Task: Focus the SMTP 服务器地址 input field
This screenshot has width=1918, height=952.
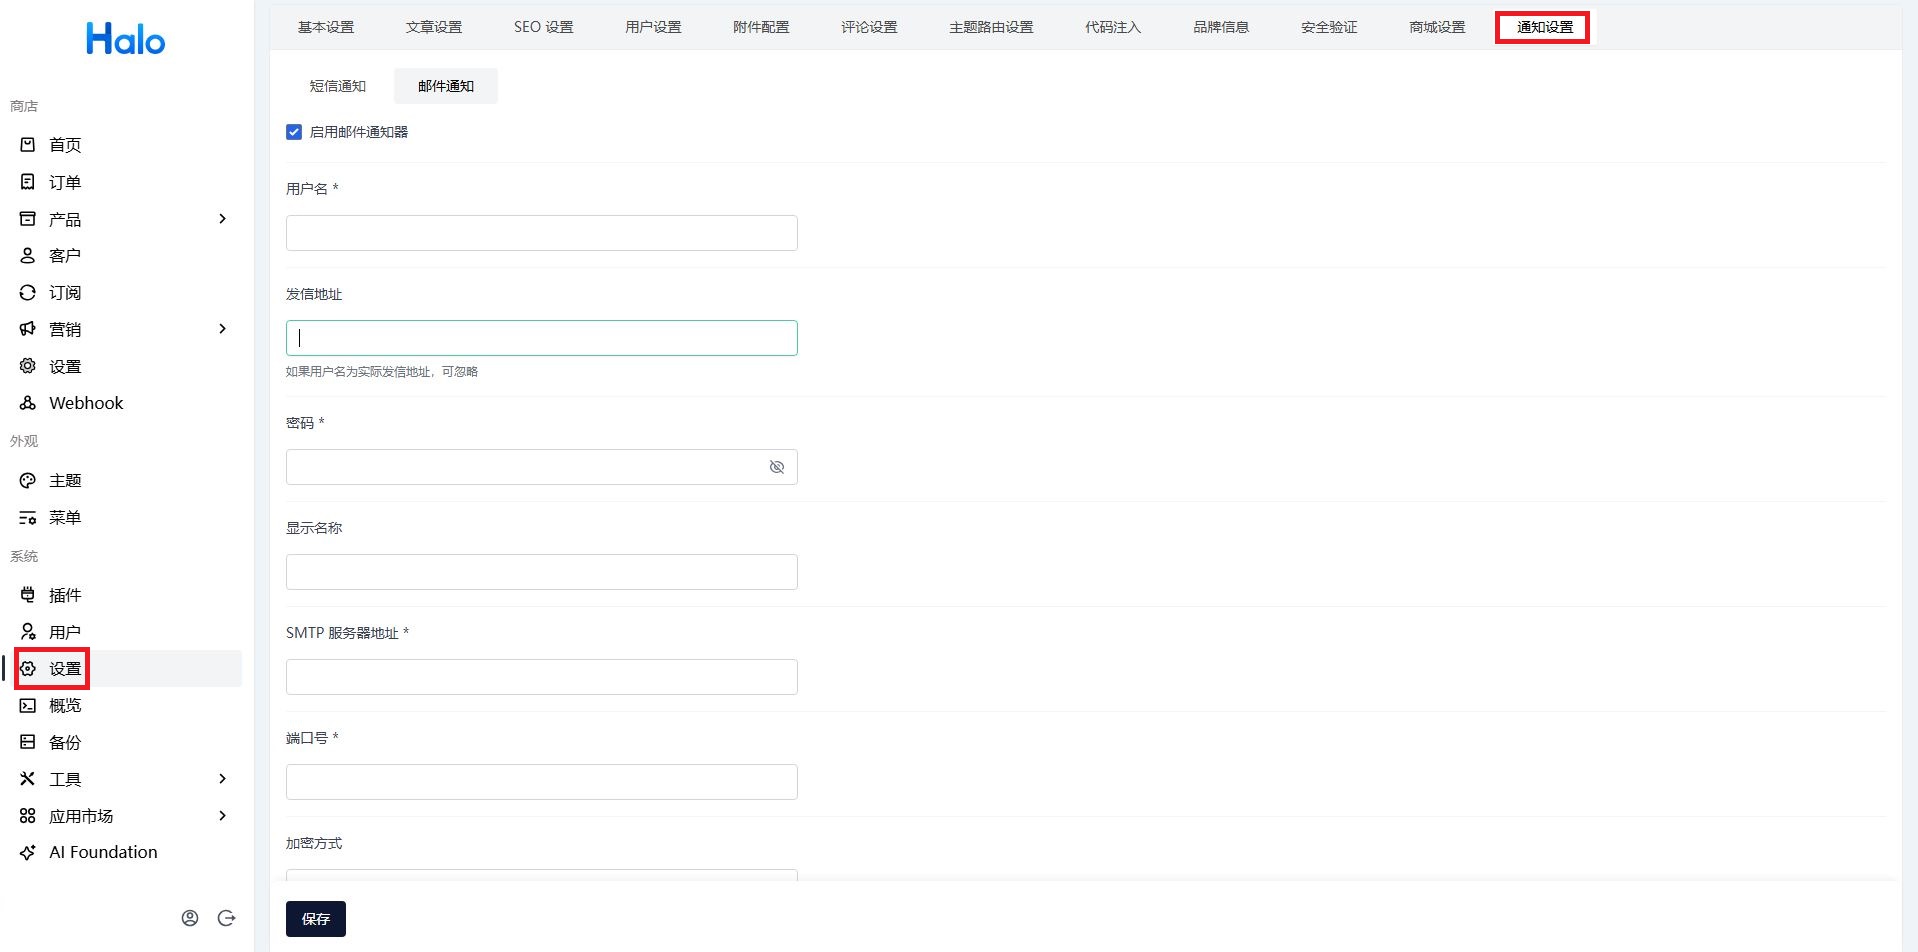Action: tap(542, 677)
